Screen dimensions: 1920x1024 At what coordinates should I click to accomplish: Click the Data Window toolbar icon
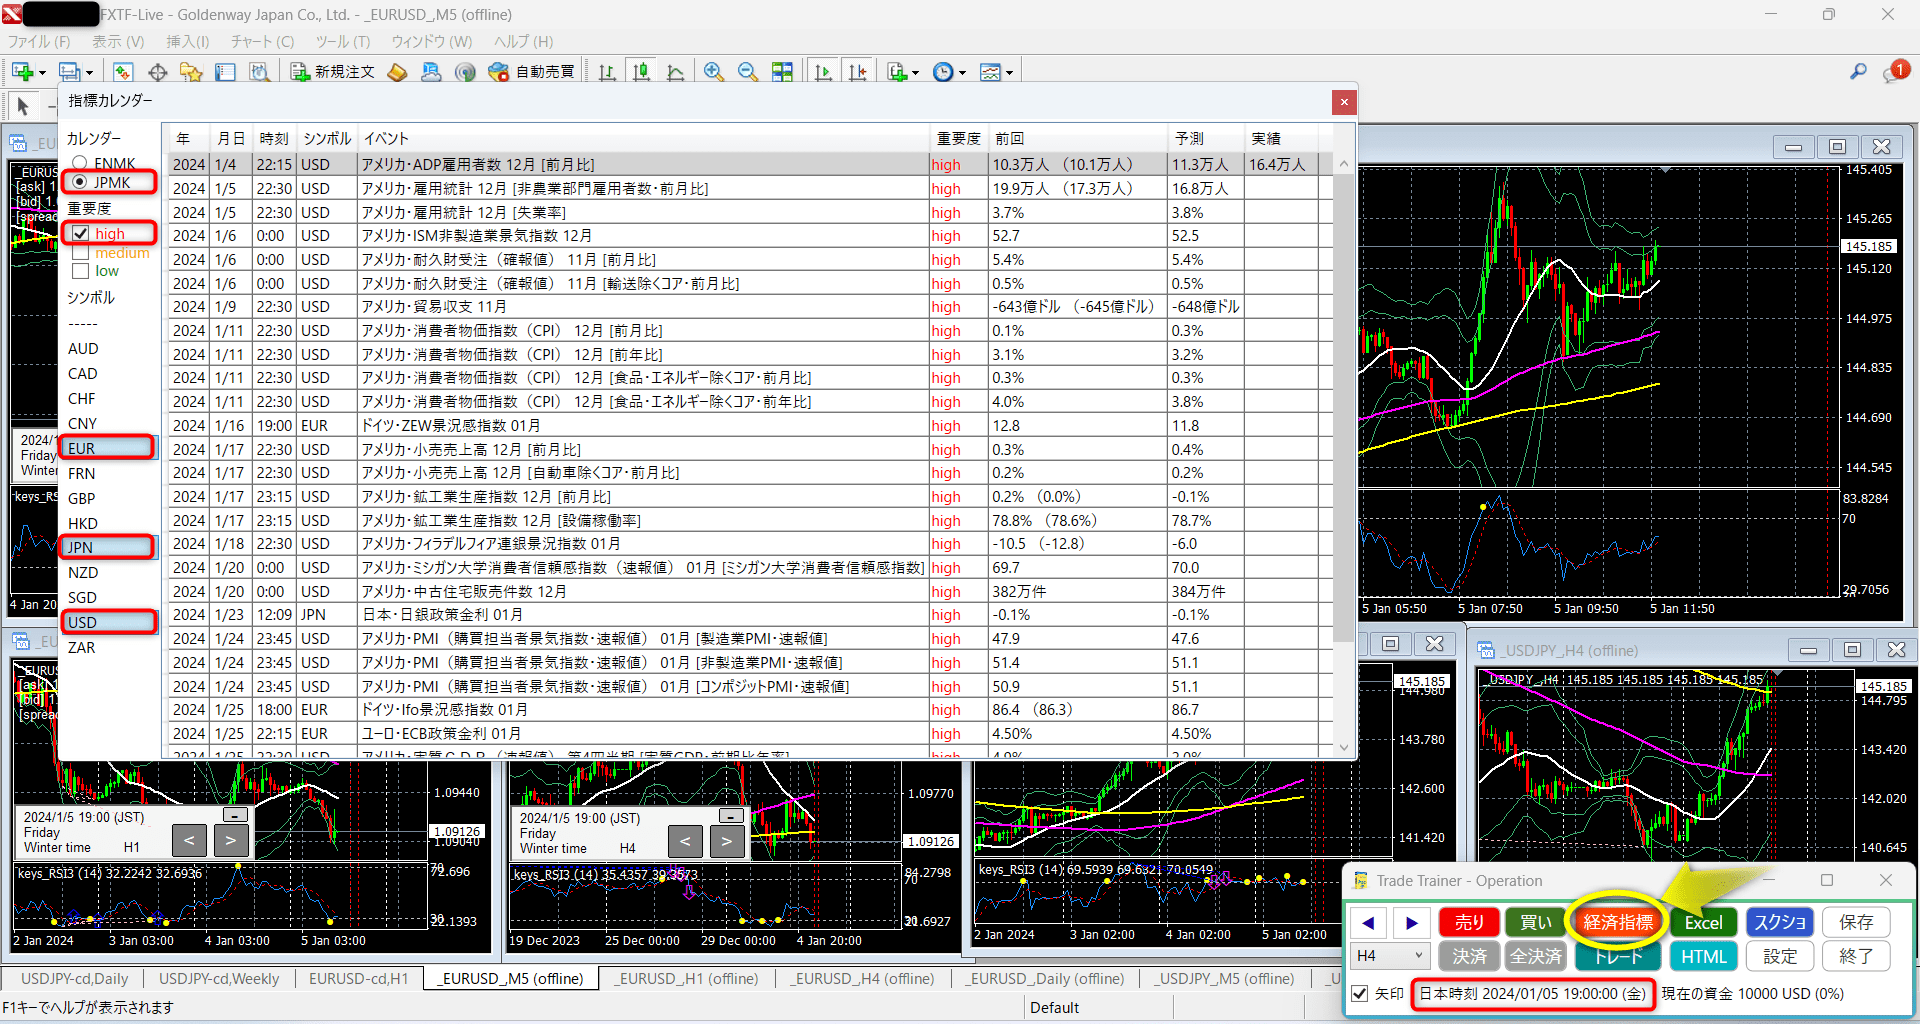pos(225,71)
